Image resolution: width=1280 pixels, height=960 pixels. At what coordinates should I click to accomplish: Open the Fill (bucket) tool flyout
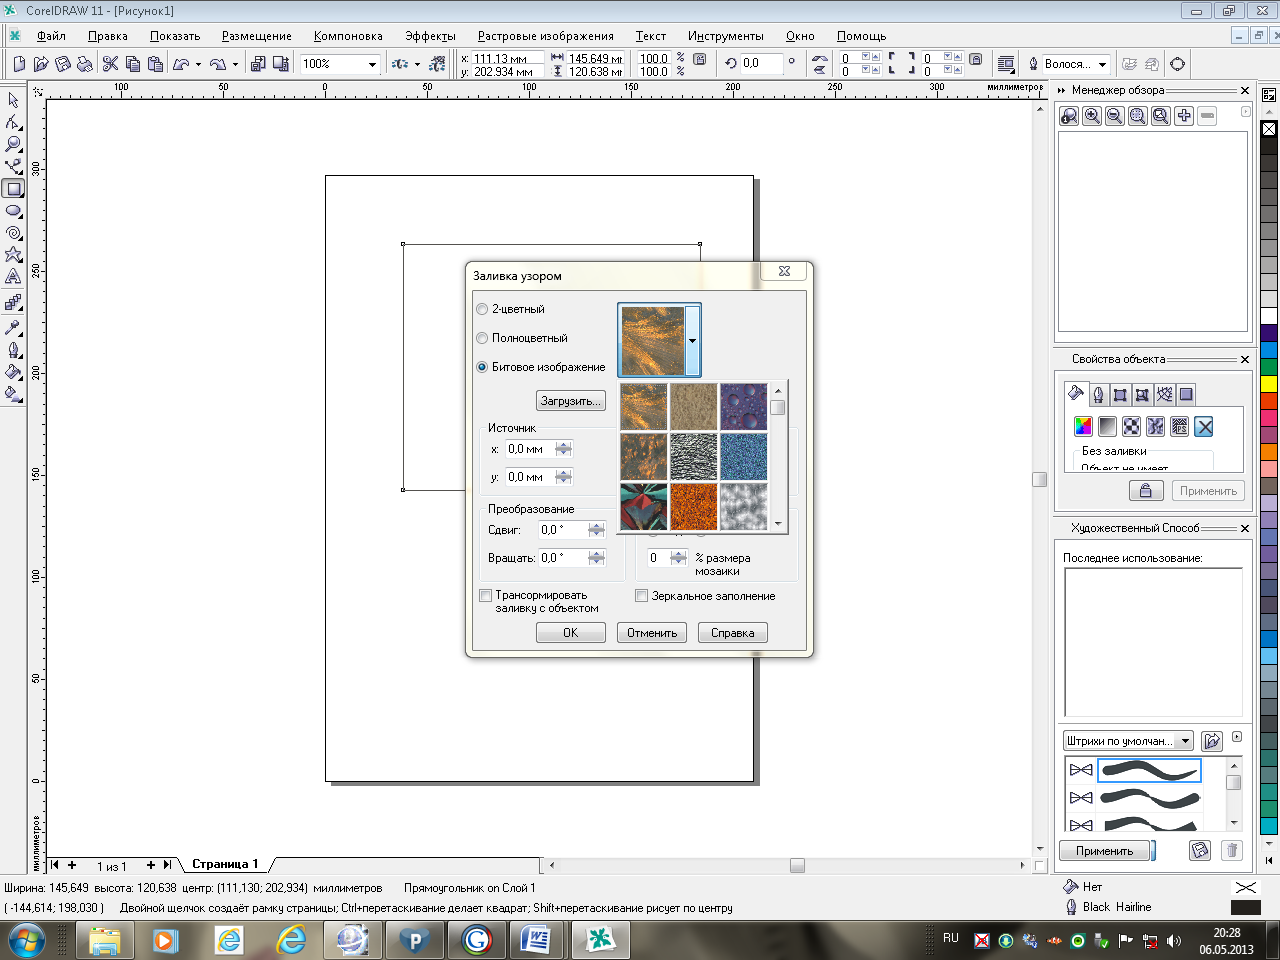tap(13, 372)
